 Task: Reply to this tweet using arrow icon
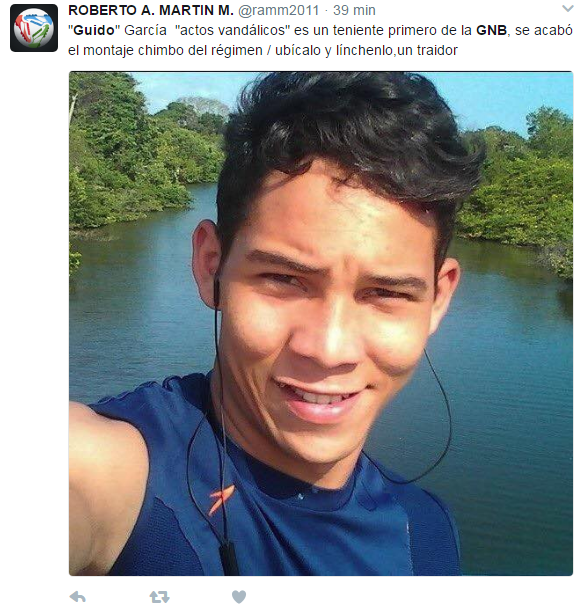pos(78,597)
